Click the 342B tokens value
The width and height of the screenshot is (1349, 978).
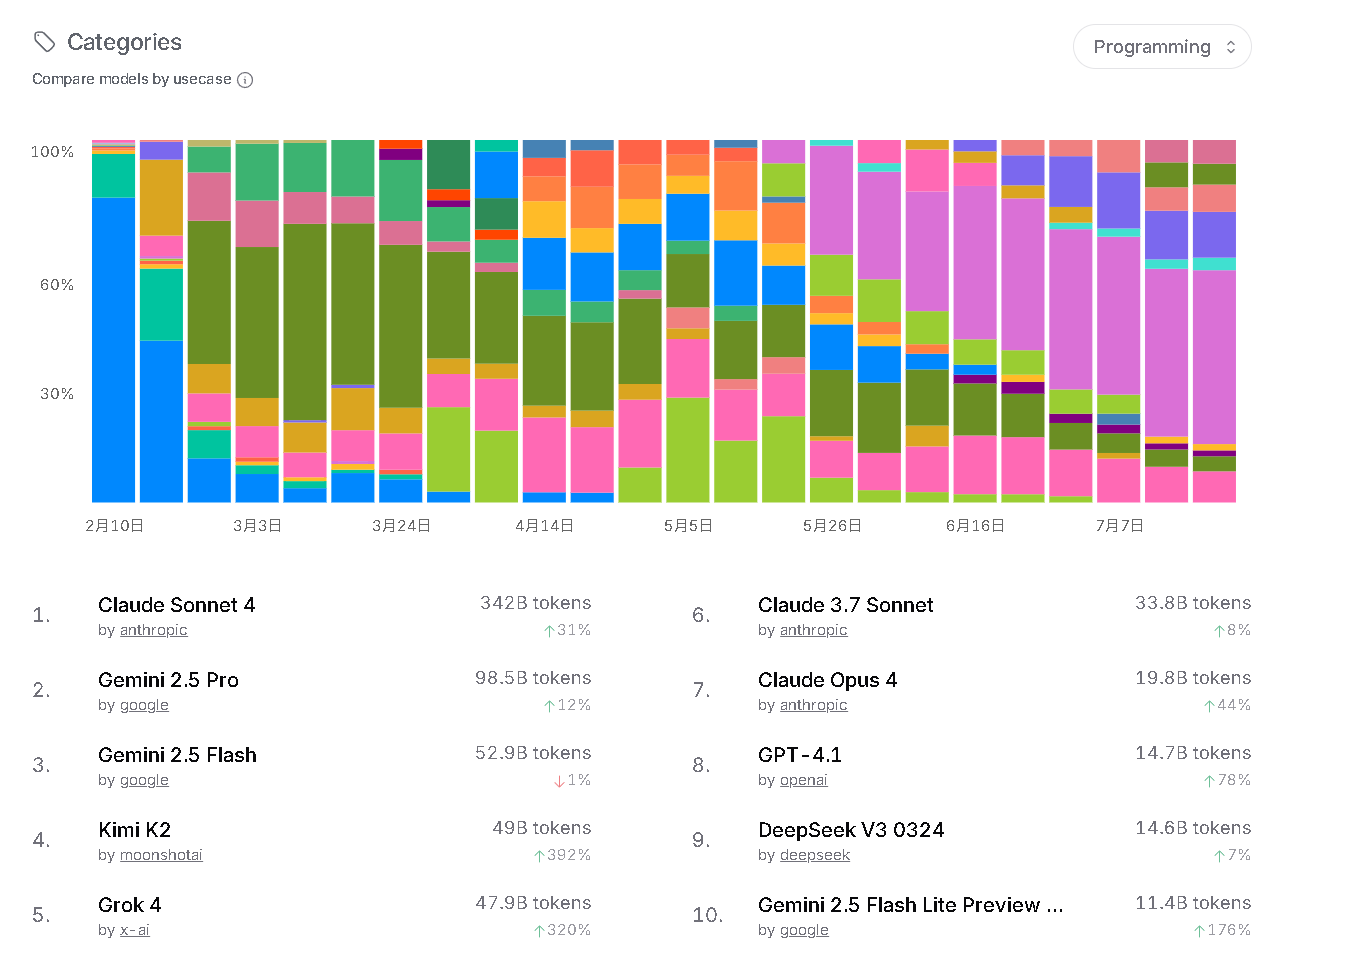[535, 603]
